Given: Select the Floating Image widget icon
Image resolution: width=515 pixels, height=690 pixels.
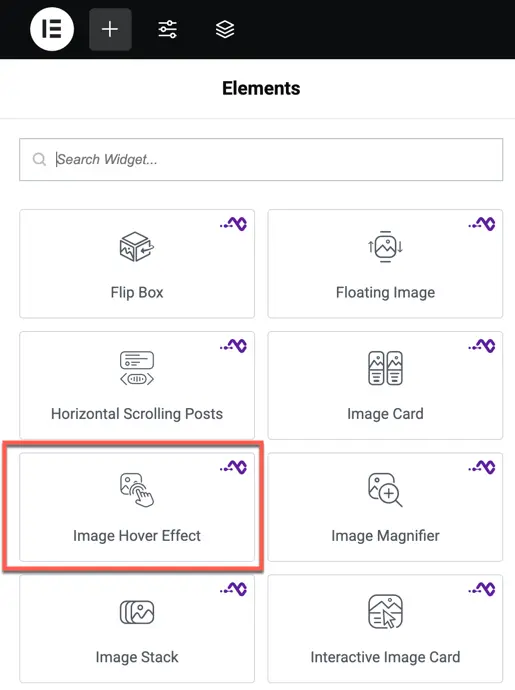Looking at the screenshot, I should click(x=386, y=247).
